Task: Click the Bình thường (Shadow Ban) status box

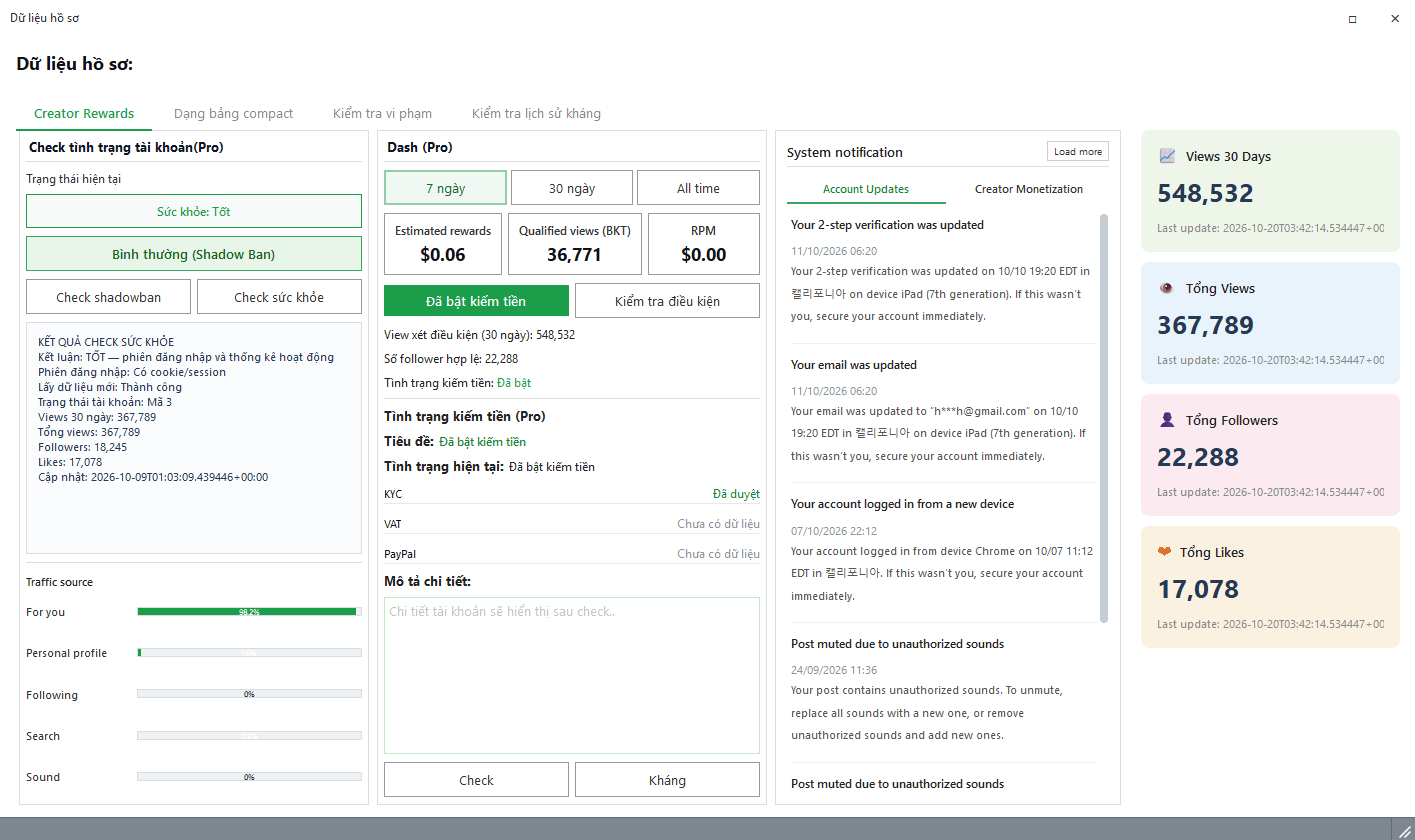Action: (194, 254)
